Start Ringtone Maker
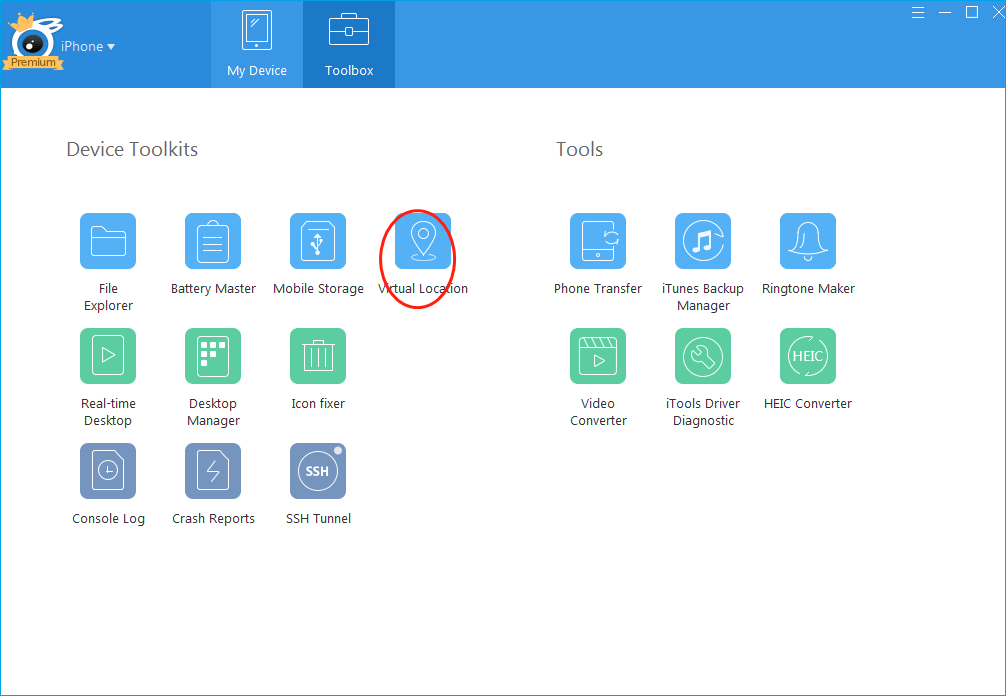Image resolution: width=1006 pixels, height=696 pixels. tap(808, 241)
